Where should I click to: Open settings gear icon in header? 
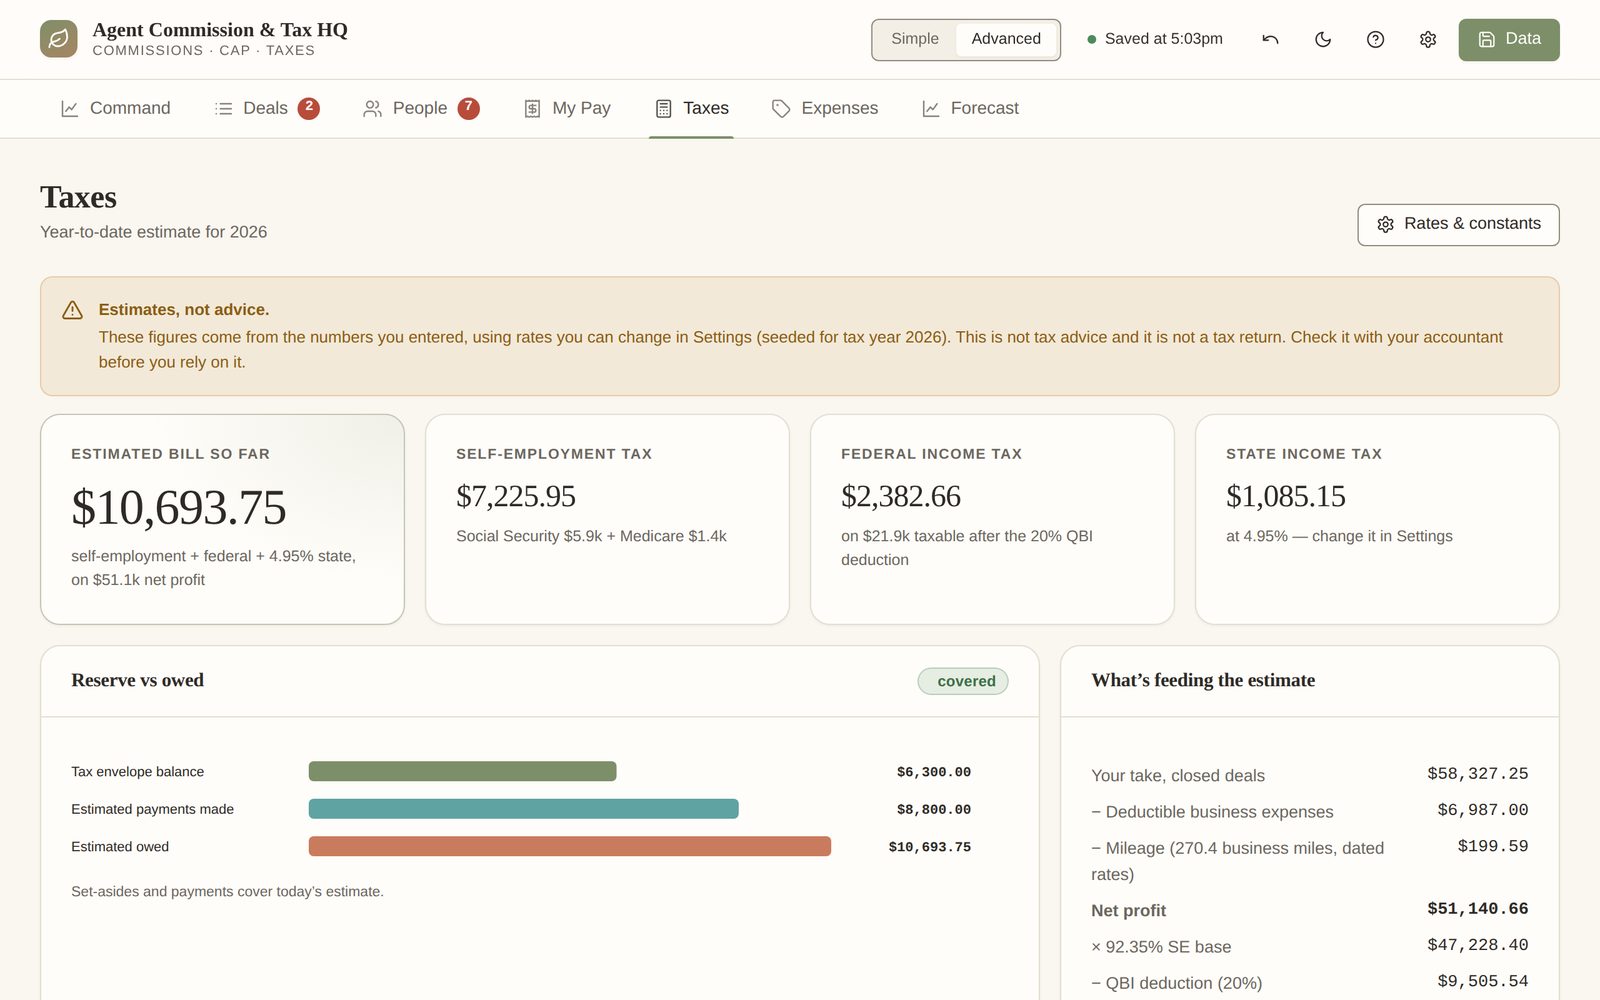pos(1428,39)
